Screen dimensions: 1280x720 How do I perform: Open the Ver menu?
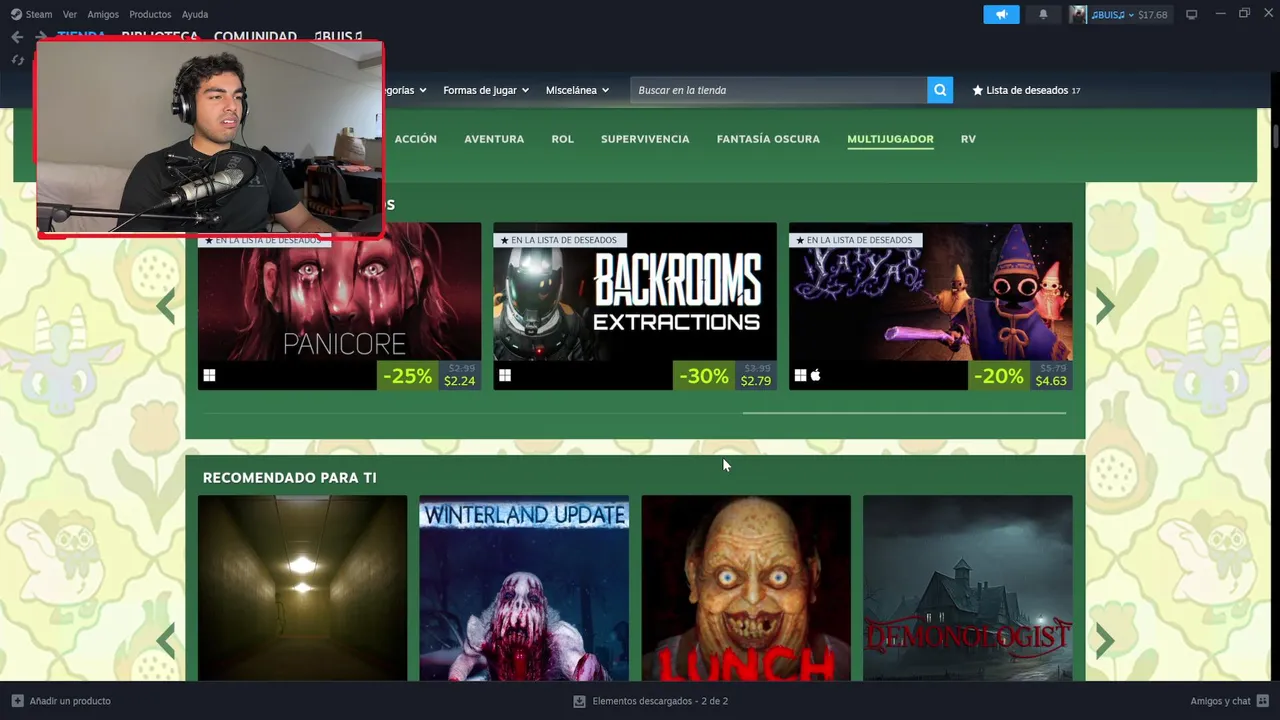tap(69, 14)
